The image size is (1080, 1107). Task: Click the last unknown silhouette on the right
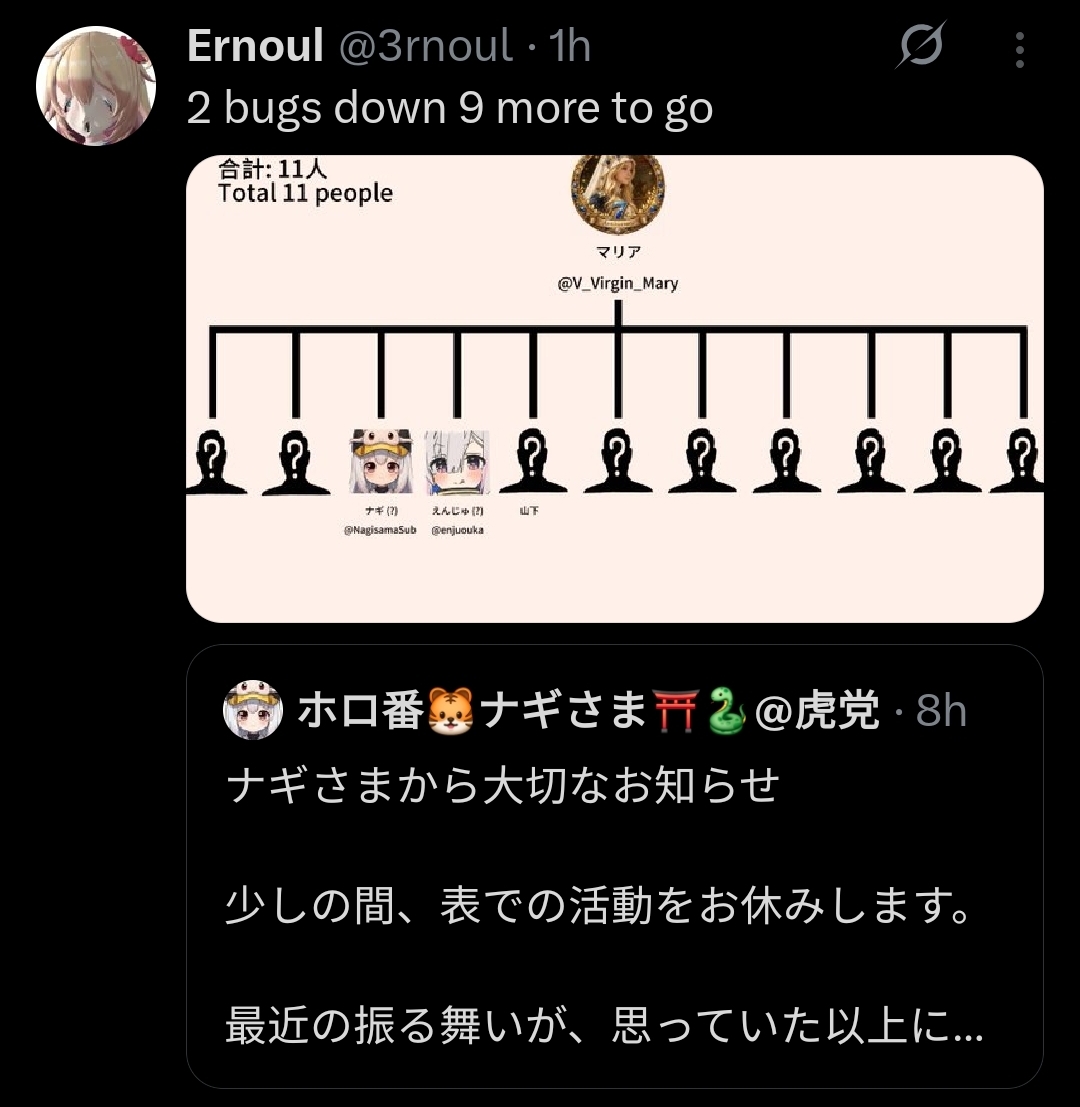pos(1018,461)
